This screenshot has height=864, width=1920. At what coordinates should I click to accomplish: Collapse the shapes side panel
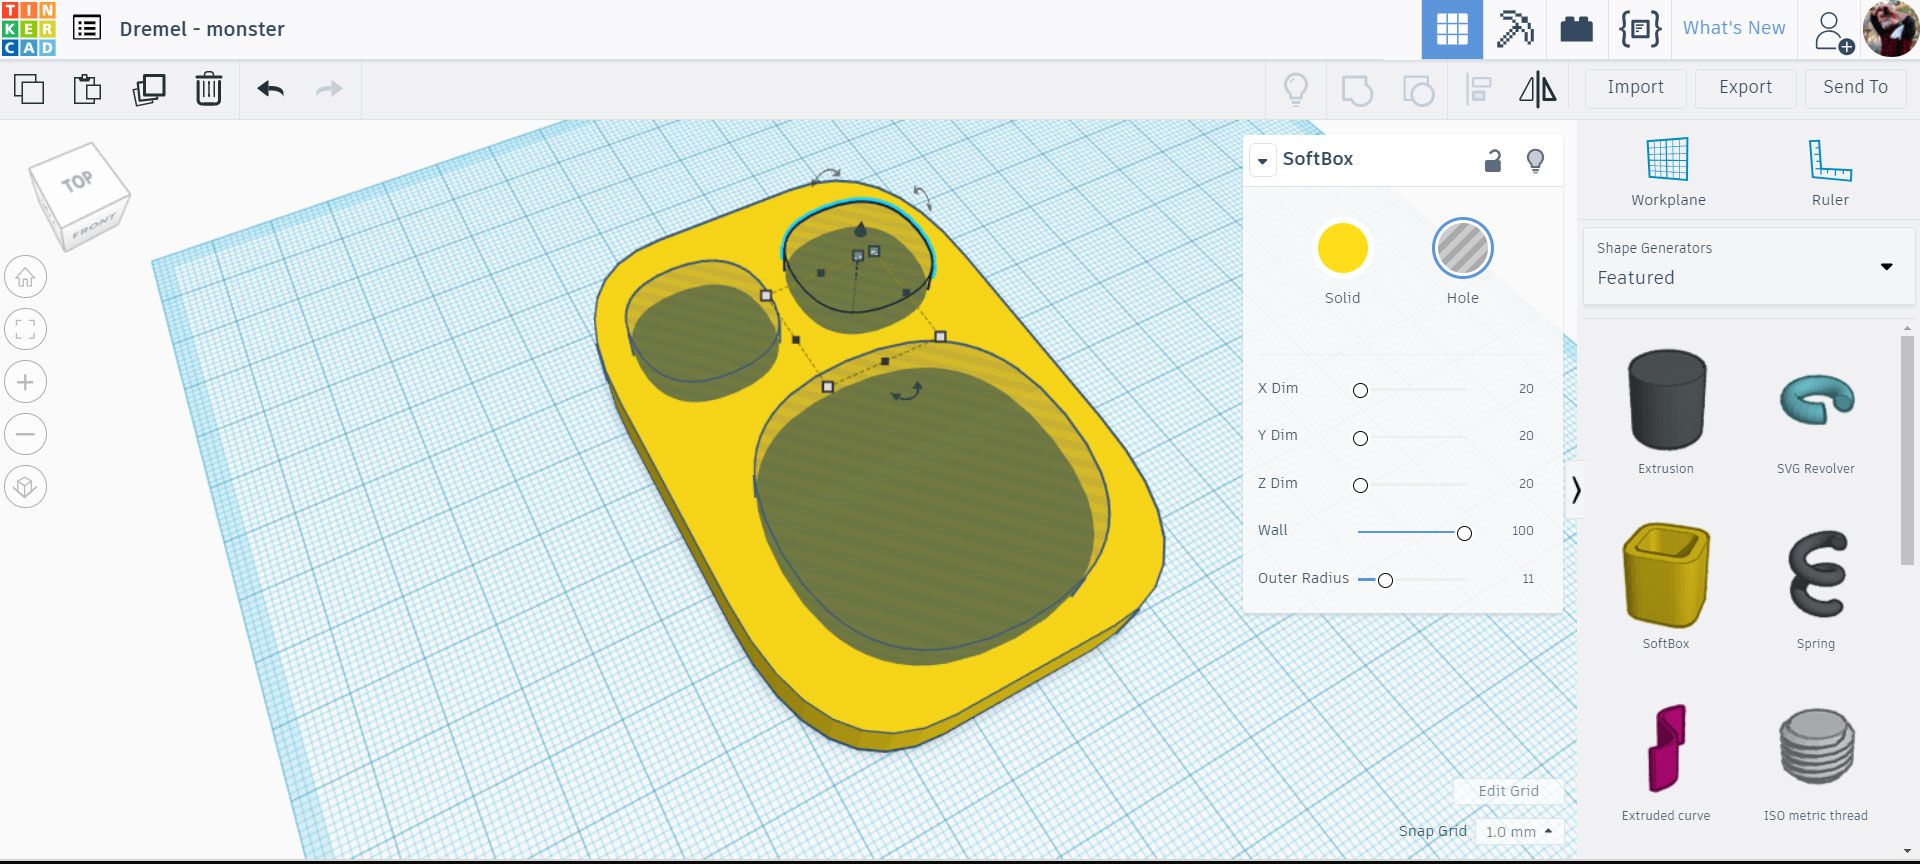[x=1576, y=490]
